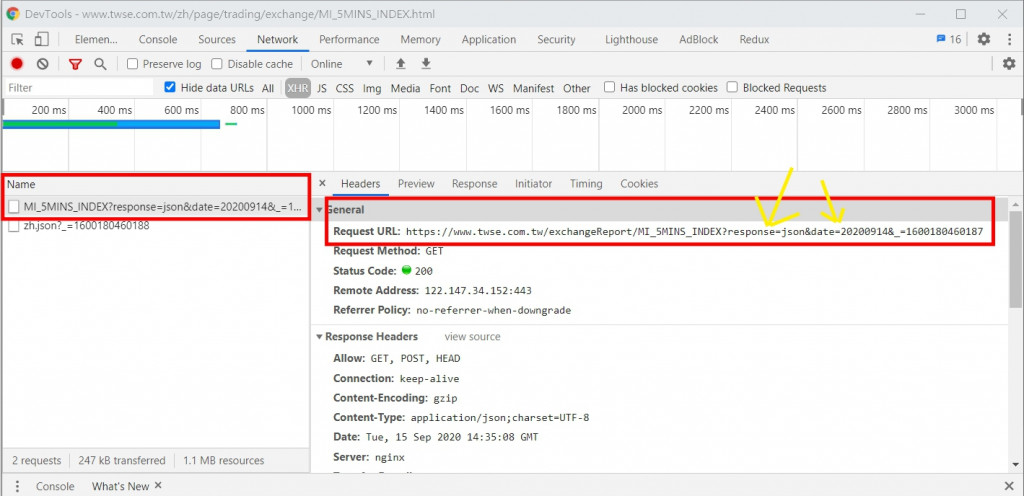Open the Security tab
The width and height of the screenshot is (1024, 496).
tap(556, 39)
